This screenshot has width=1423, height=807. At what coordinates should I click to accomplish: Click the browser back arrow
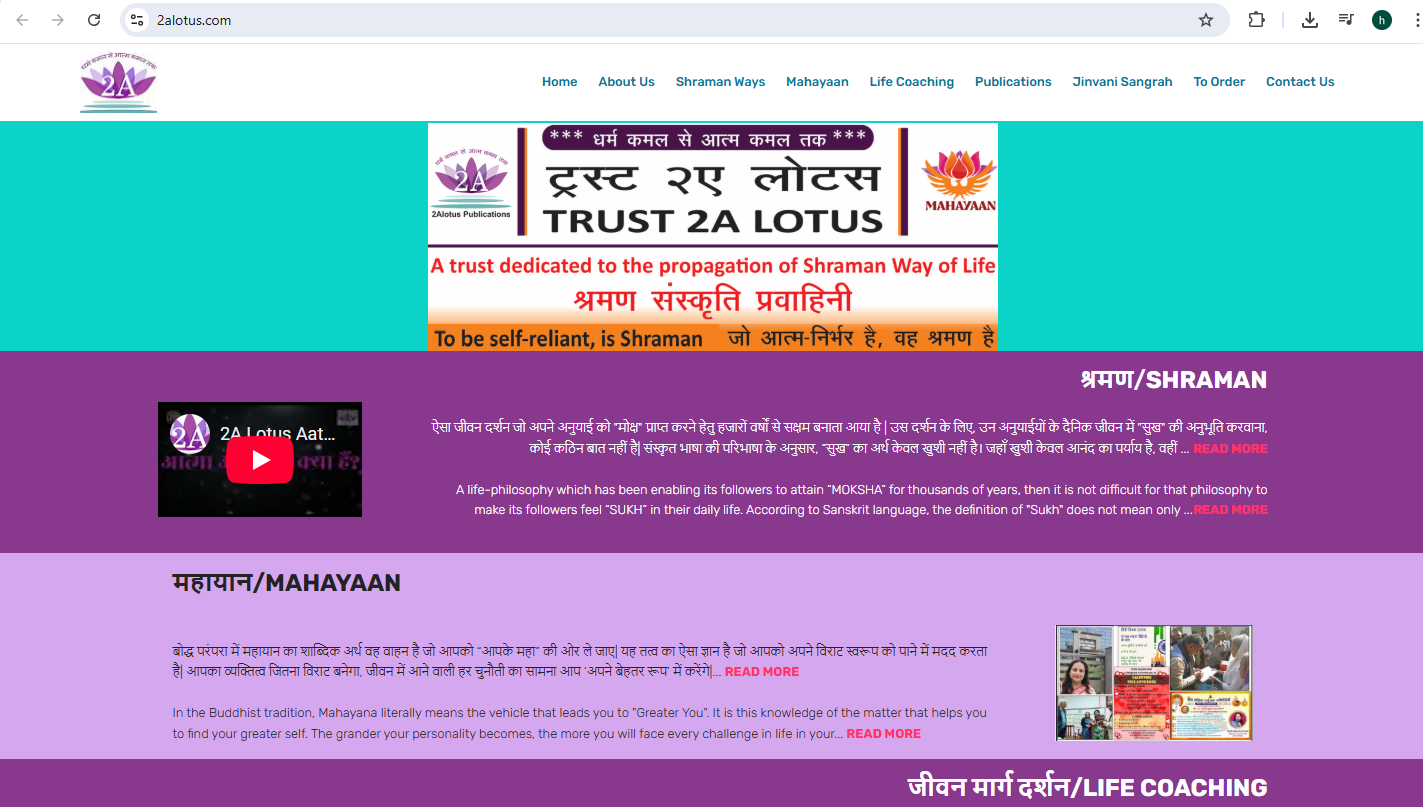pyautogui.click(x=22, y=20)
